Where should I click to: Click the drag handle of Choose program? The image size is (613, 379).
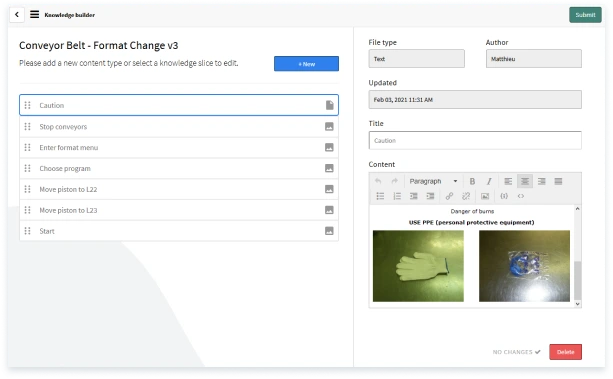[x=27, y=168]
